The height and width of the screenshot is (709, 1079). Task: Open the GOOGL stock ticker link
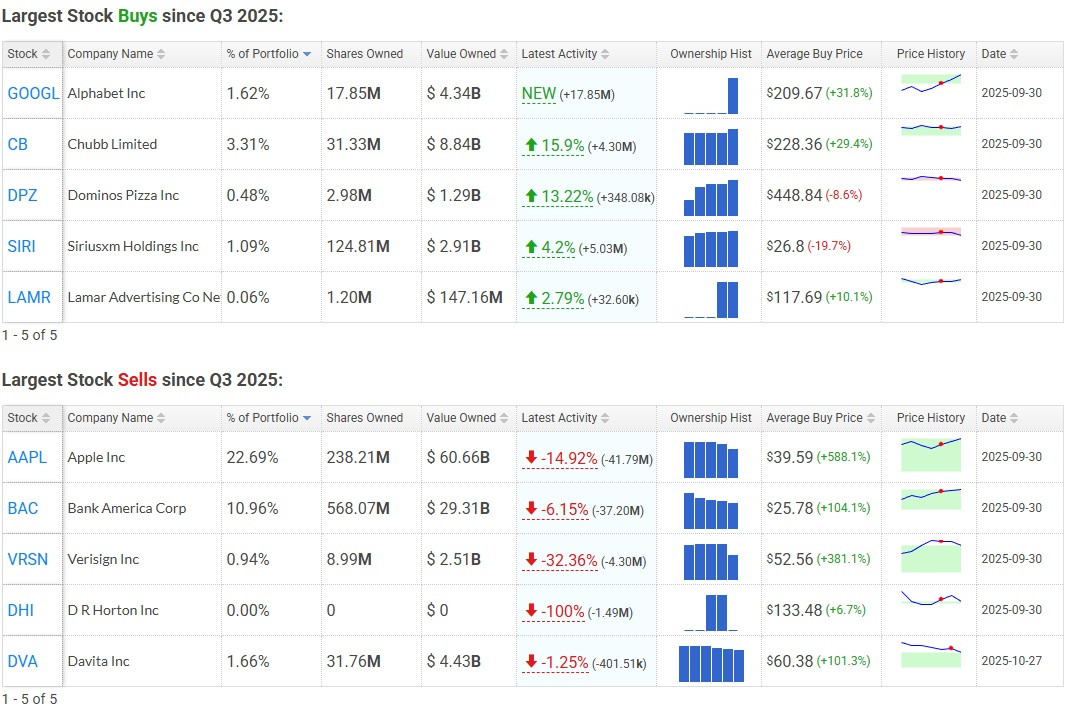pos(33,93)
